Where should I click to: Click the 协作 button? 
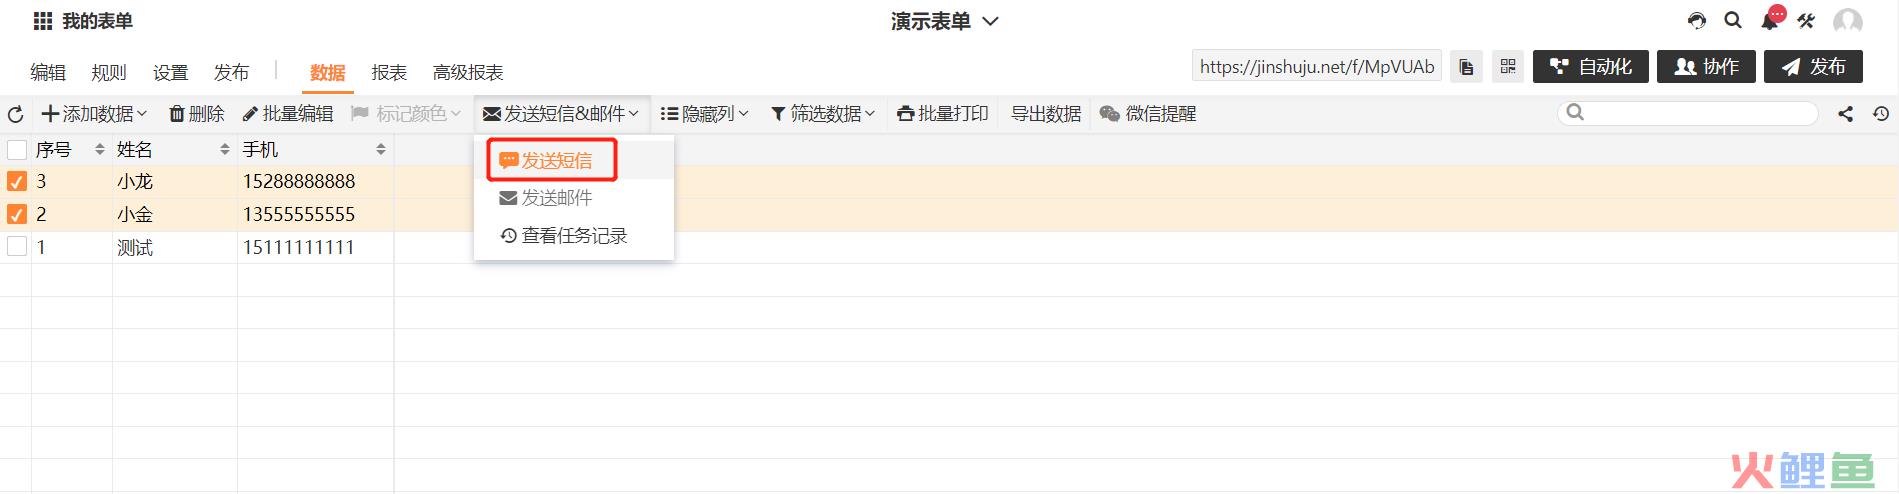coord(1706,67)
